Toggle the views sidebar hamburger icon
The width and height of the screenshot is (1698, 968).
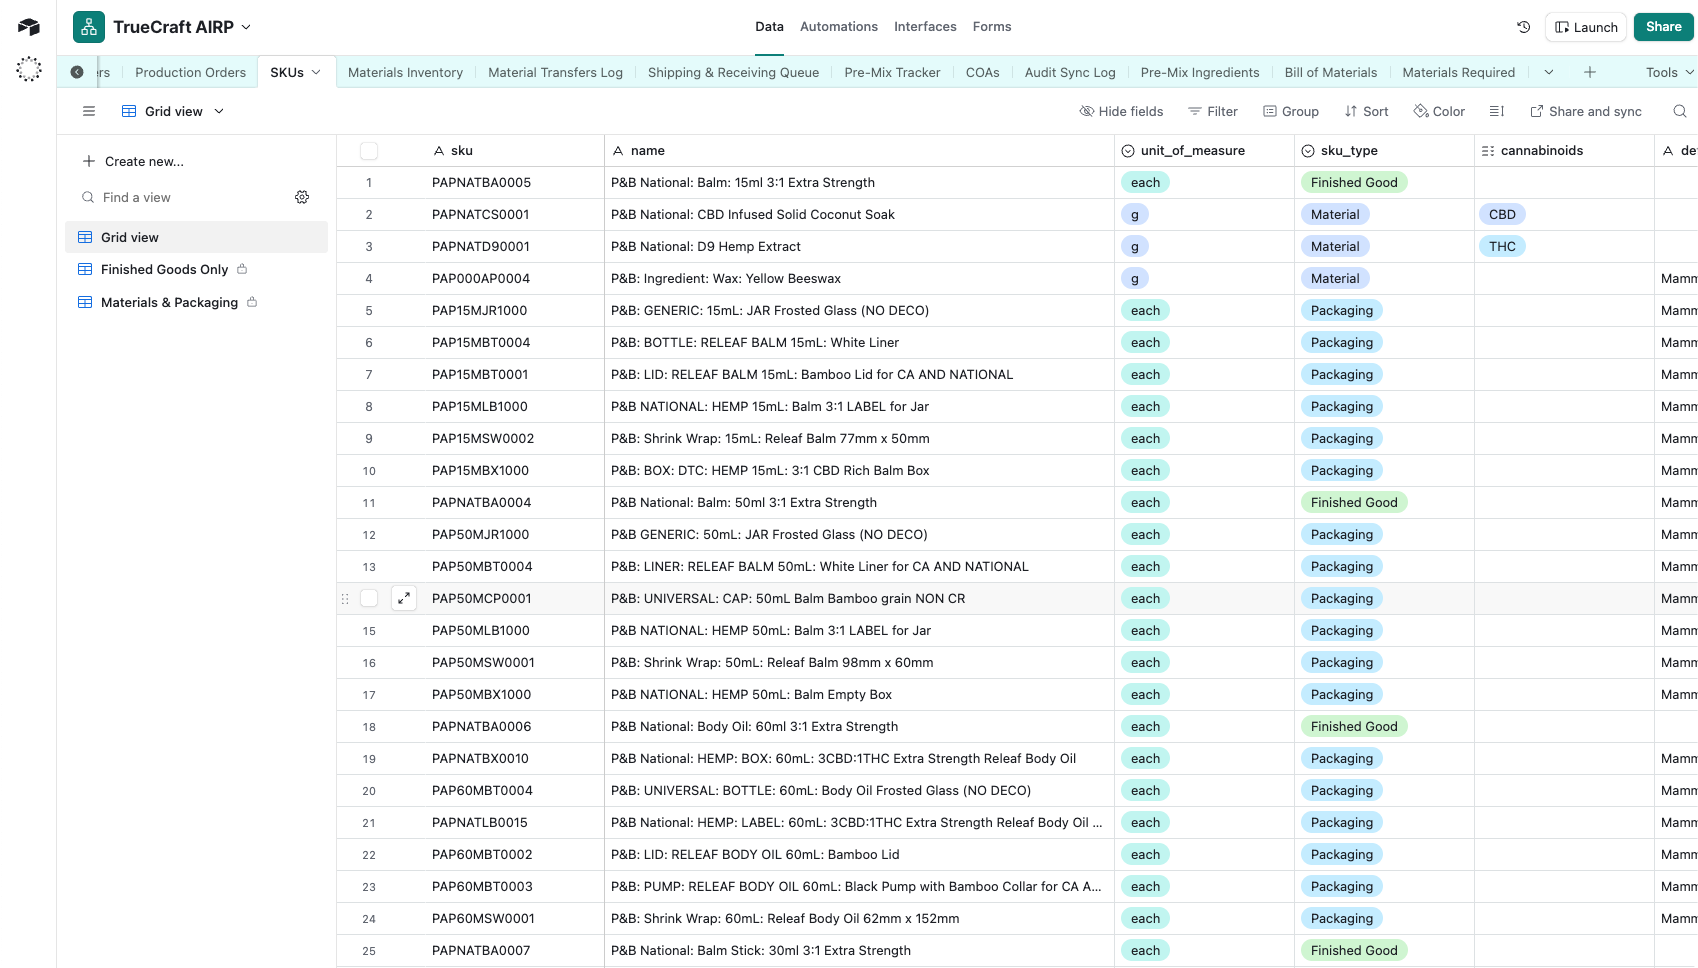(x=89, y=111)
